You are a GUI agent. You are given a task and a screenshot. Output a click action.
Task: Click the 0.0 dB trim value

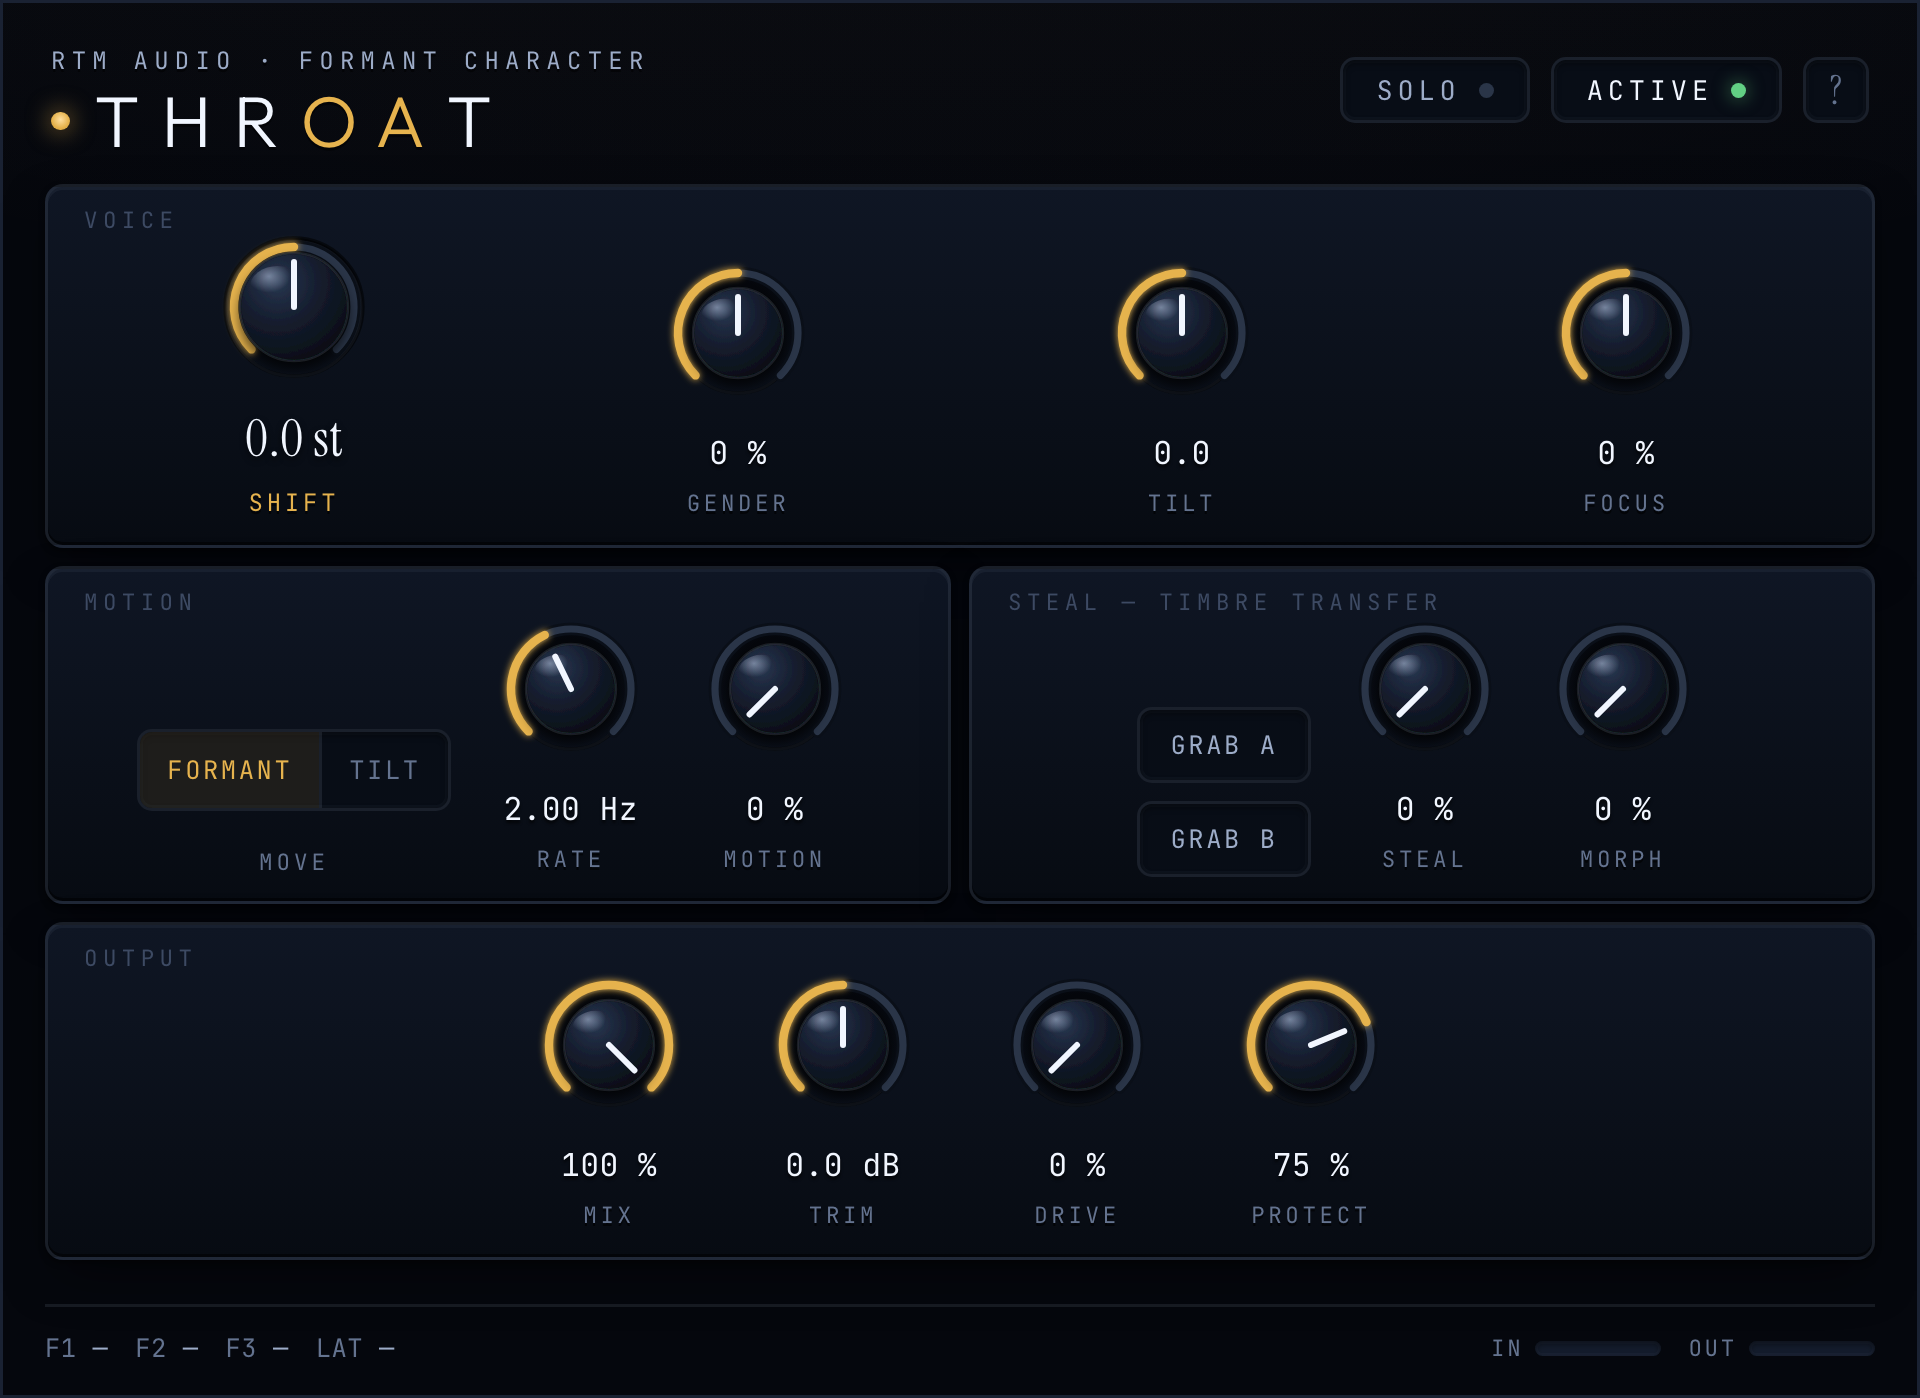[x=842, y=1165]
